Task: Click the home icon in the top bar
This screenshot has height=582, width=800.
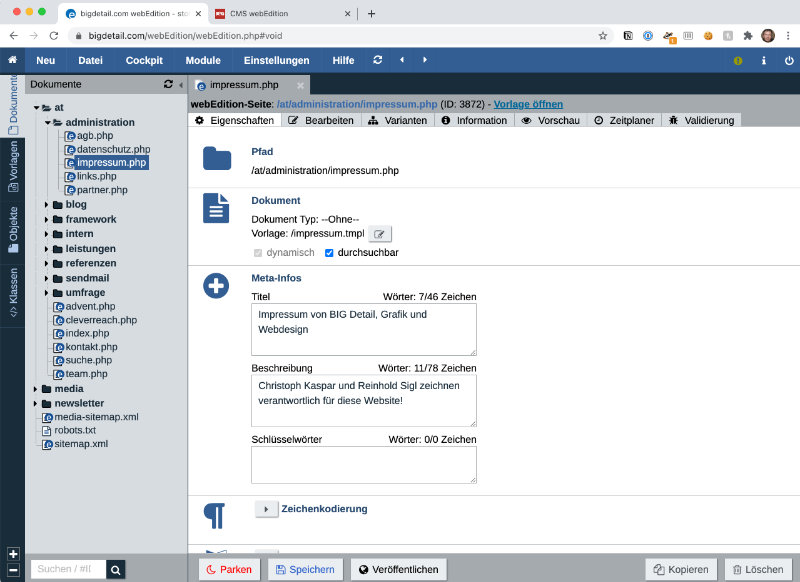Action: [x=12, y=60]
